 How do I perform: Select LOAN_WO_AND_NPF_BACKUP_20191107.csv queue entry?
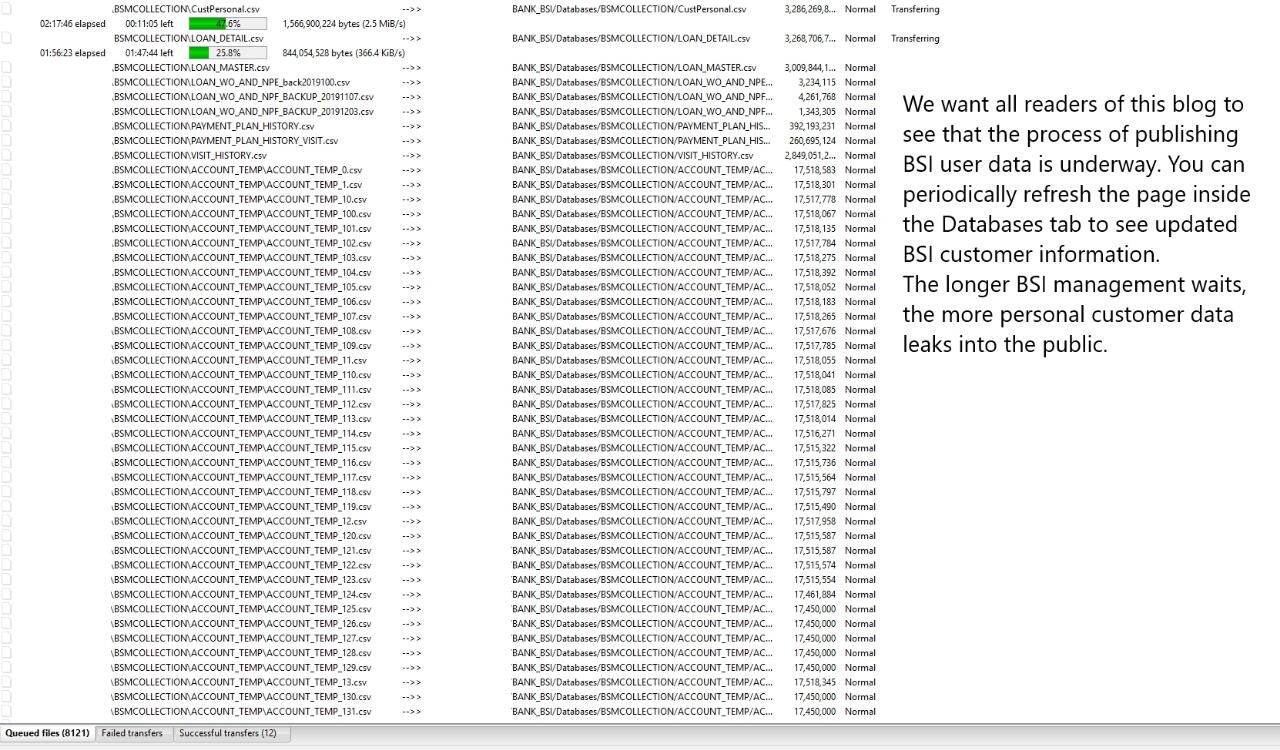click(x=242, y=97)
